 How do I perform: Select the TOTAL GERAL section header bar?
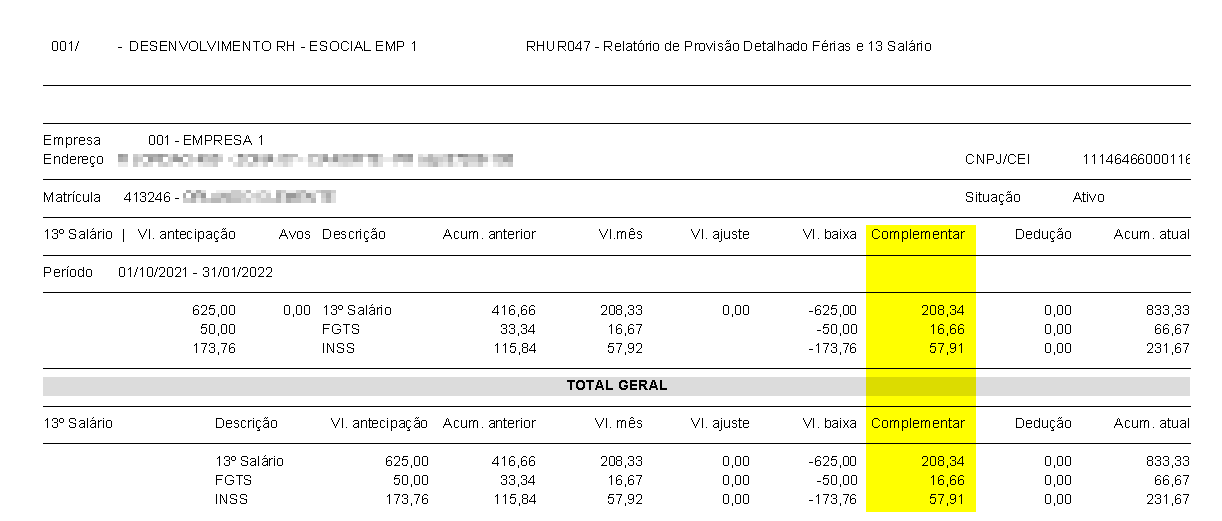coord(616,385)
